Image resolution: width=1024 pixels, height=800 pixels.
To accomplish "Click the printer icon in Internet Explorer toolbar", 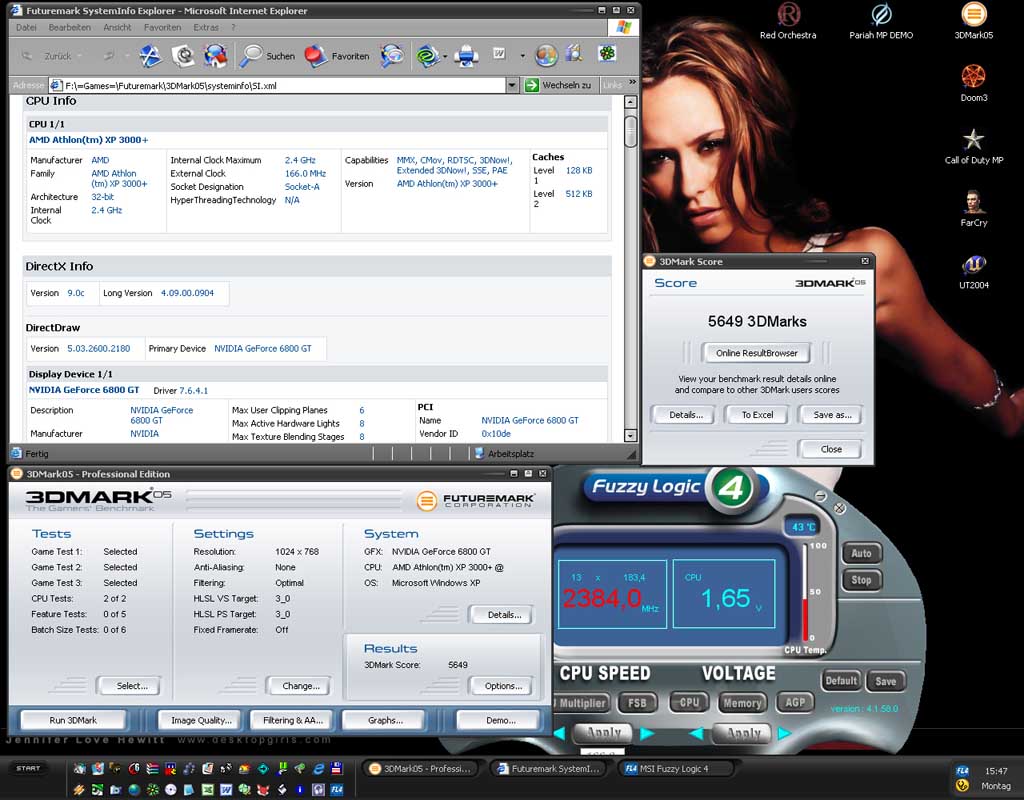I will click(x=466, y=56).
